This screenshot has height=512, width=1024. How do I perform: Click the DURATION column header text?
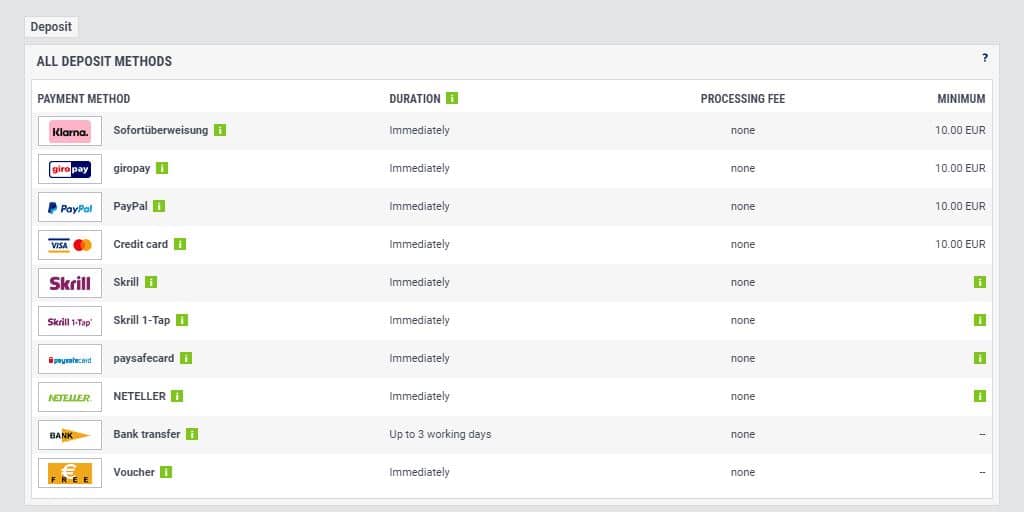[x=415, y=99]
